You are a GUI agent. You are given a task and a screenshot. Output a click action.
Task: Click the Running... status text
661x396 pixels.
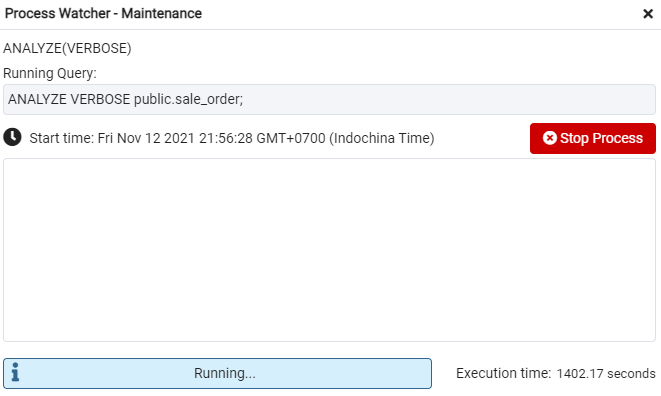point(225,373)
